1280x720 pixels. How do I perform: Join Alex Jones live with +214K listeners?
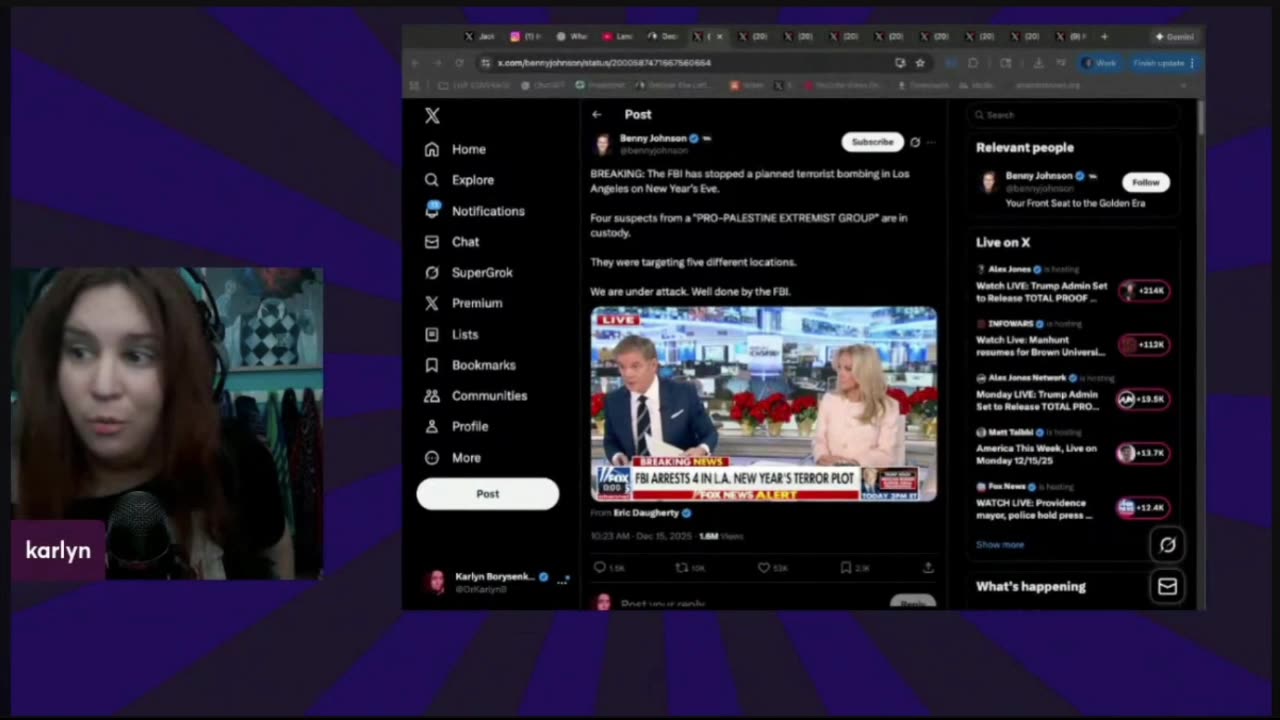coord(1144,291)
